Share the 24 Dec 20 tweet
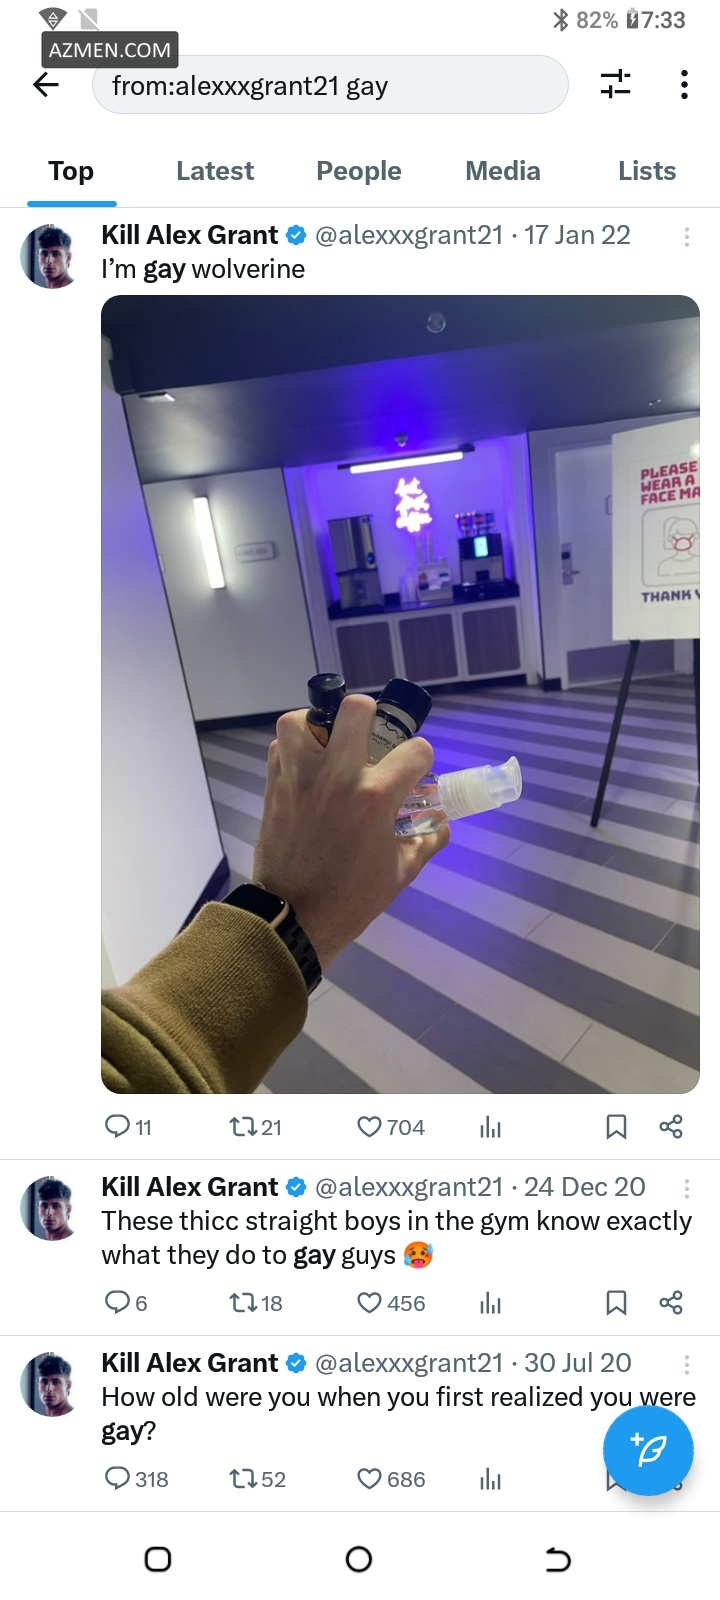 coord(671,1303)
